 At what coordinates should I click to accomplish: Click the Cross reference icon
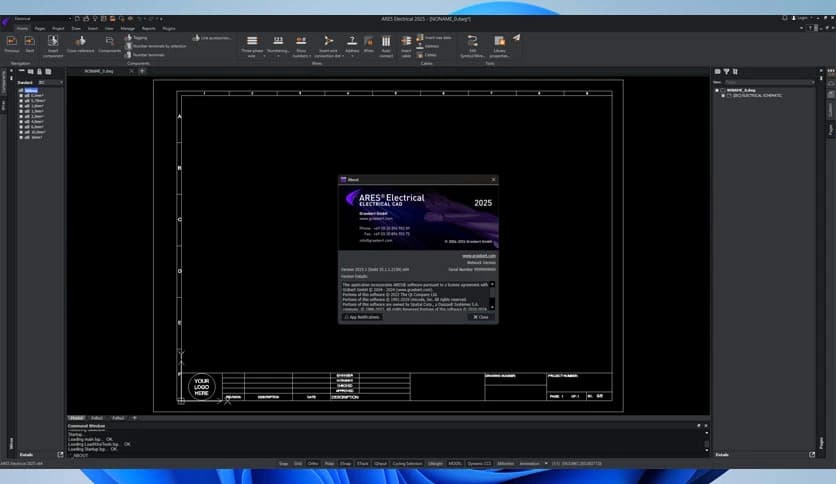coord(81,41)
